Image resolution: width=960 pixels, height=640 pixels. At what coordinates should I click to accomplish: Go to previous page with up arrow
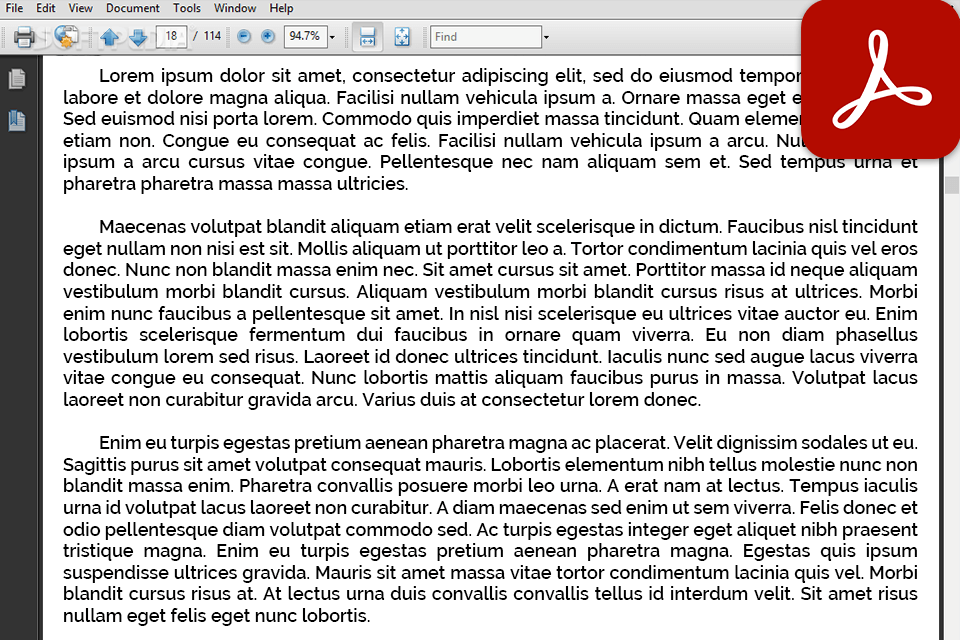(x=110, y=37)
